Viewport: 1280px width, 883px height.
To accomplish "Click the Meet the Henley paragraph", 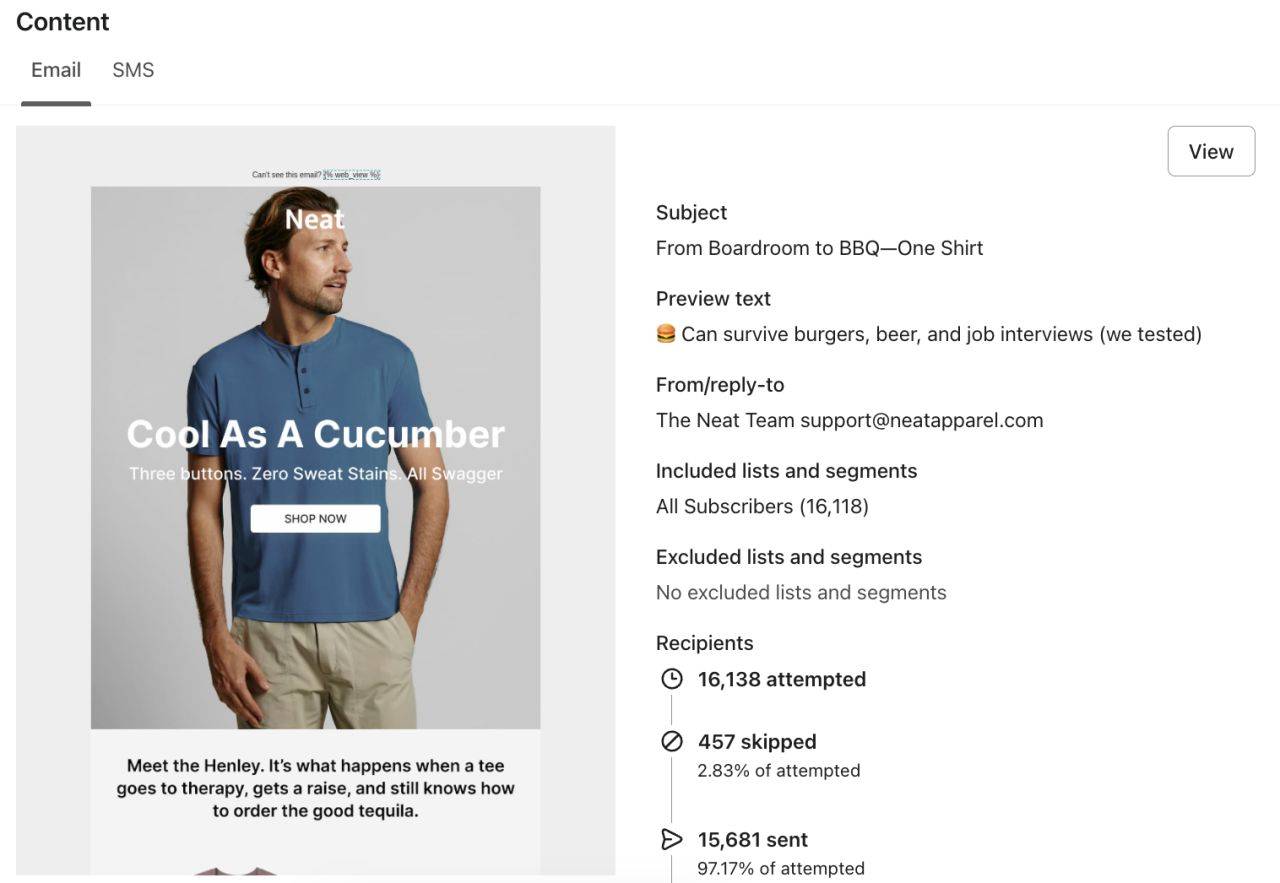I will pyautogui.click(x=315, y=788).
